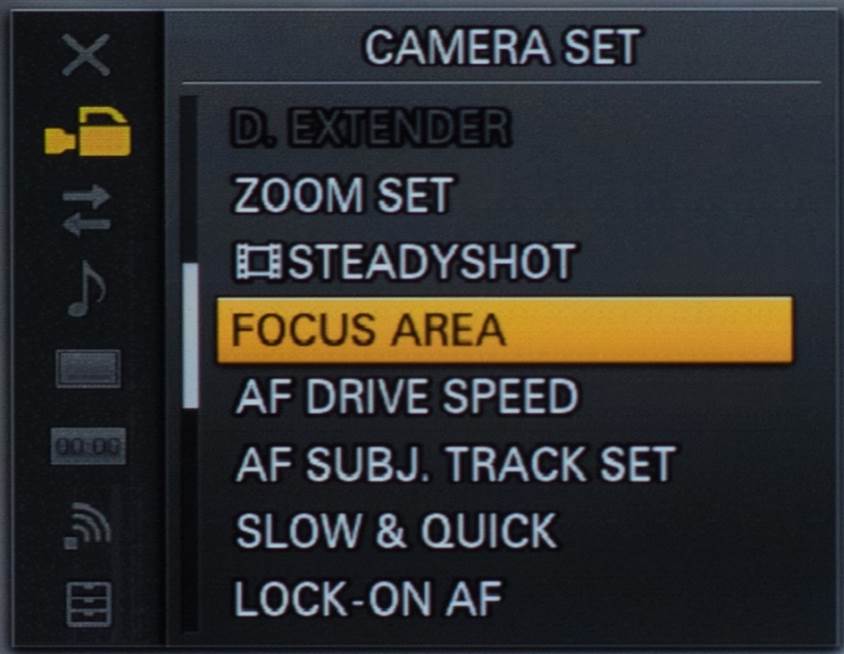
Task: Choose AF SUBJ. TRACK SET
Action: pyautogui.click(x=455, y=463)
